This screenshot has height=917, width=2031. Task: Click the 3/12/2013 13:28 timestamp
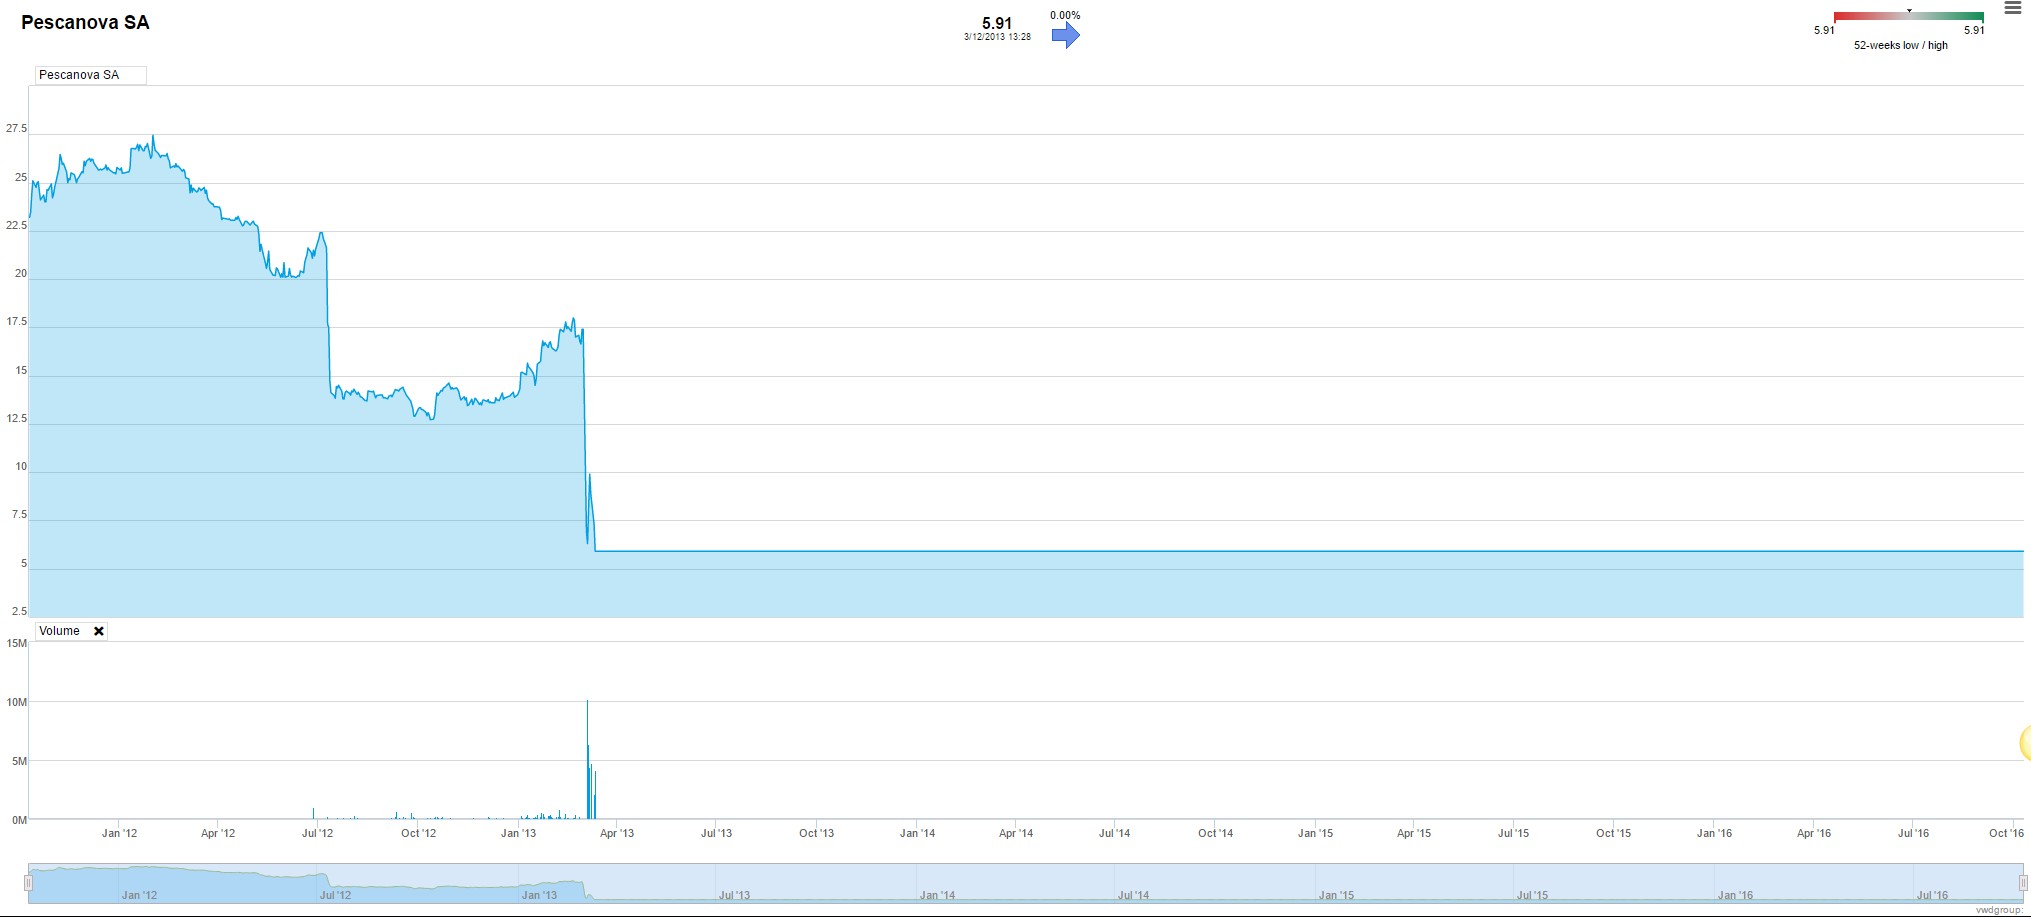997,37
